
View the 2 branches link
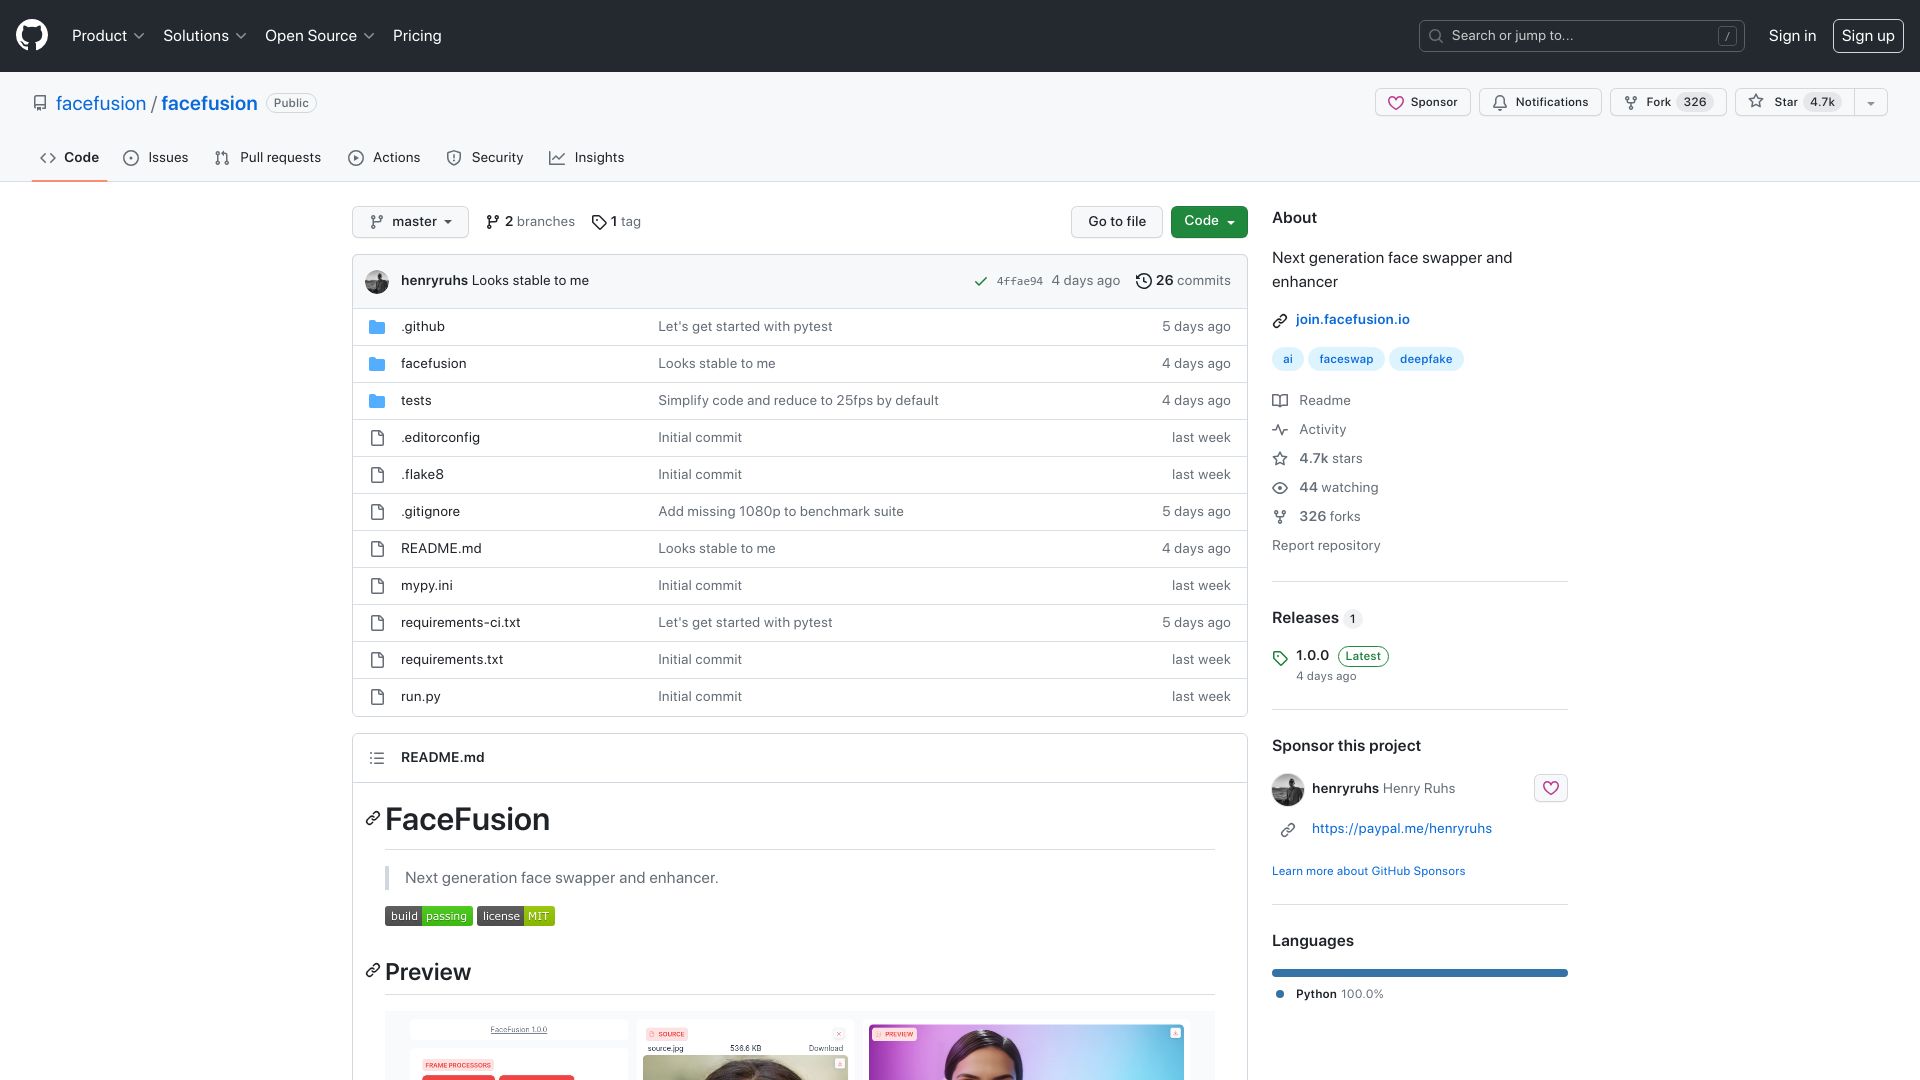(x=530, y=222)
